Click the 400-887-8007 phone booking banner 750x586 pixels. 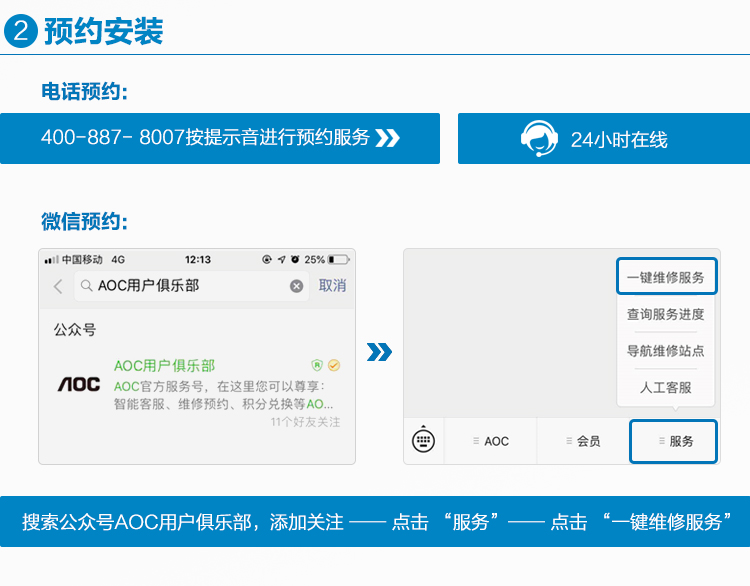tap(220, 138)
